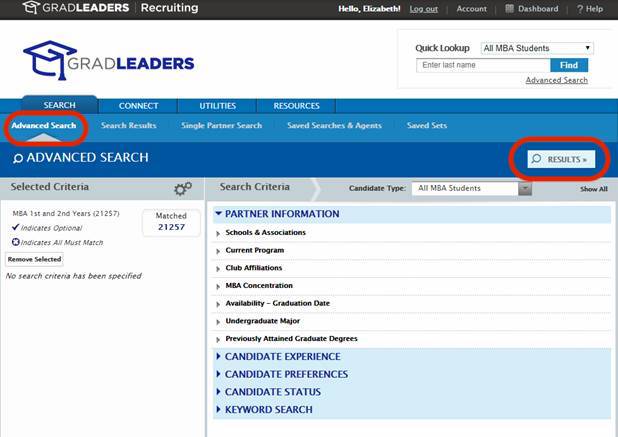
Task: Click the Enter last name field
Action: click(x=483, y=65)
